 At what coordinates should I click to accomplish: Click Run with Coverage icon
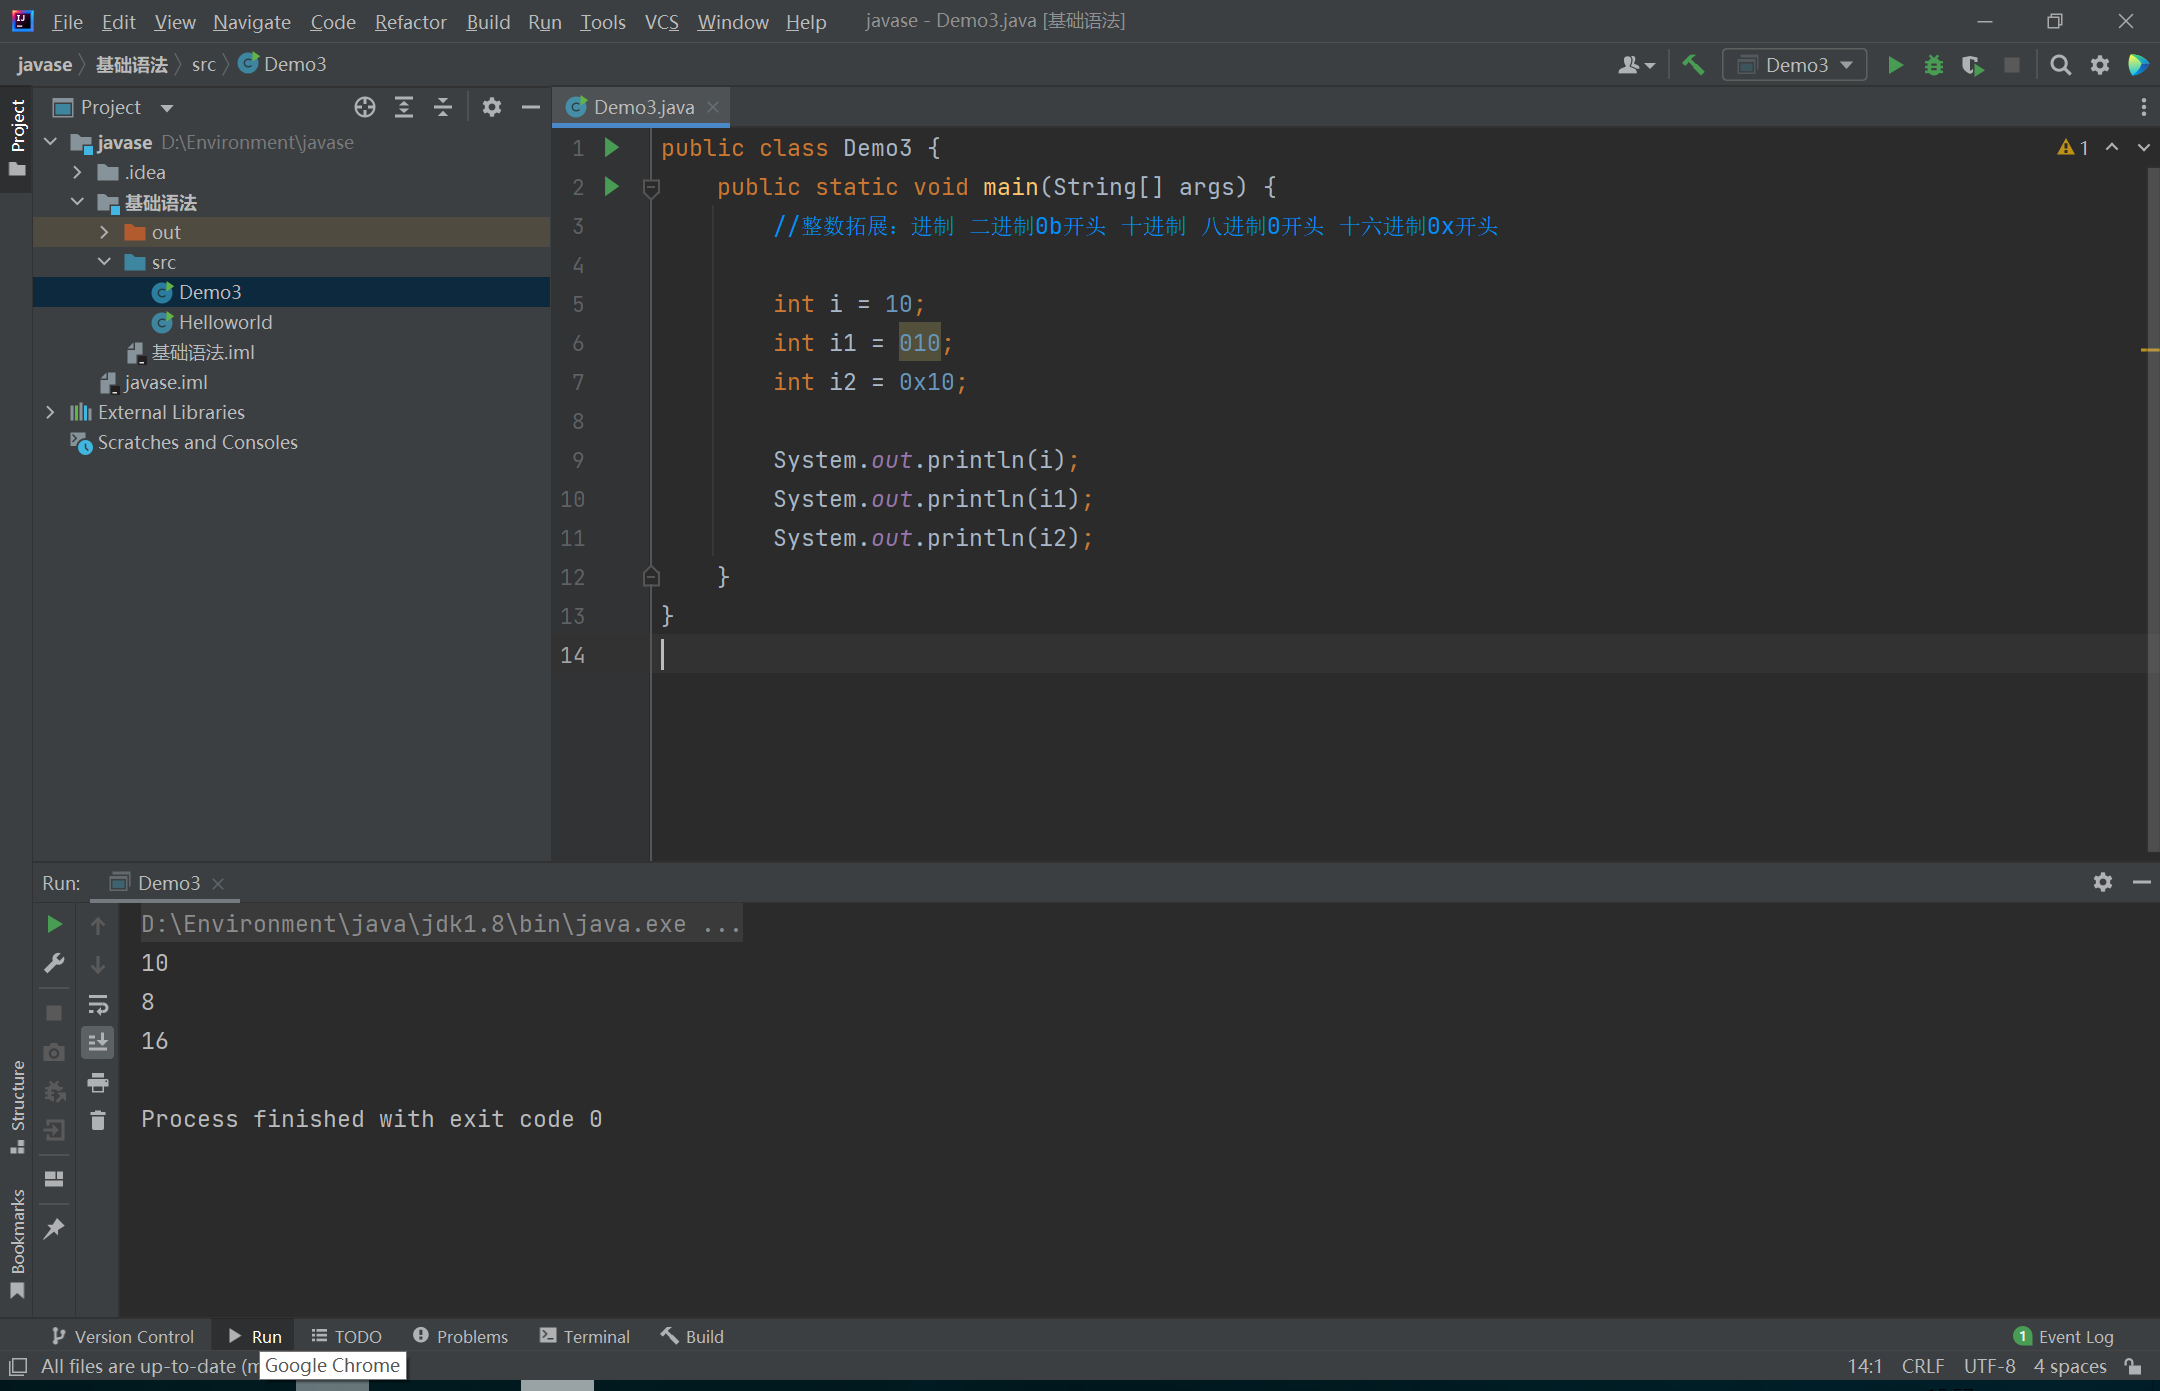point(1972,65)
